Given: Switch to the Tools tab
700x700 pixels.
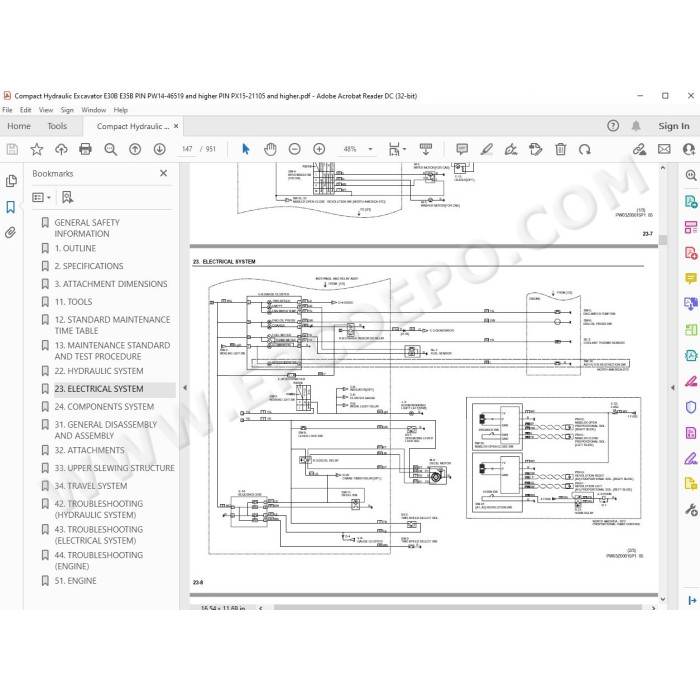Looking at the screenshot, I should 57,126.
